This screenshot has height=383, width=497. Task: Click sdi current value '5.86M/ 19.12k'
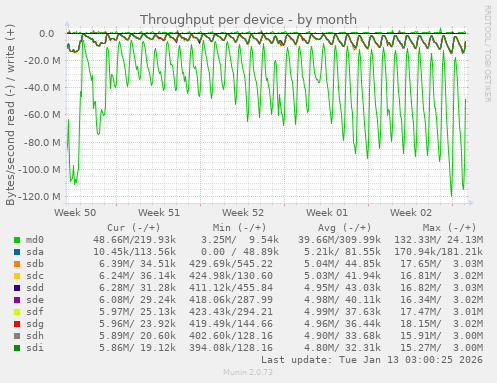[x=137, y=348]
